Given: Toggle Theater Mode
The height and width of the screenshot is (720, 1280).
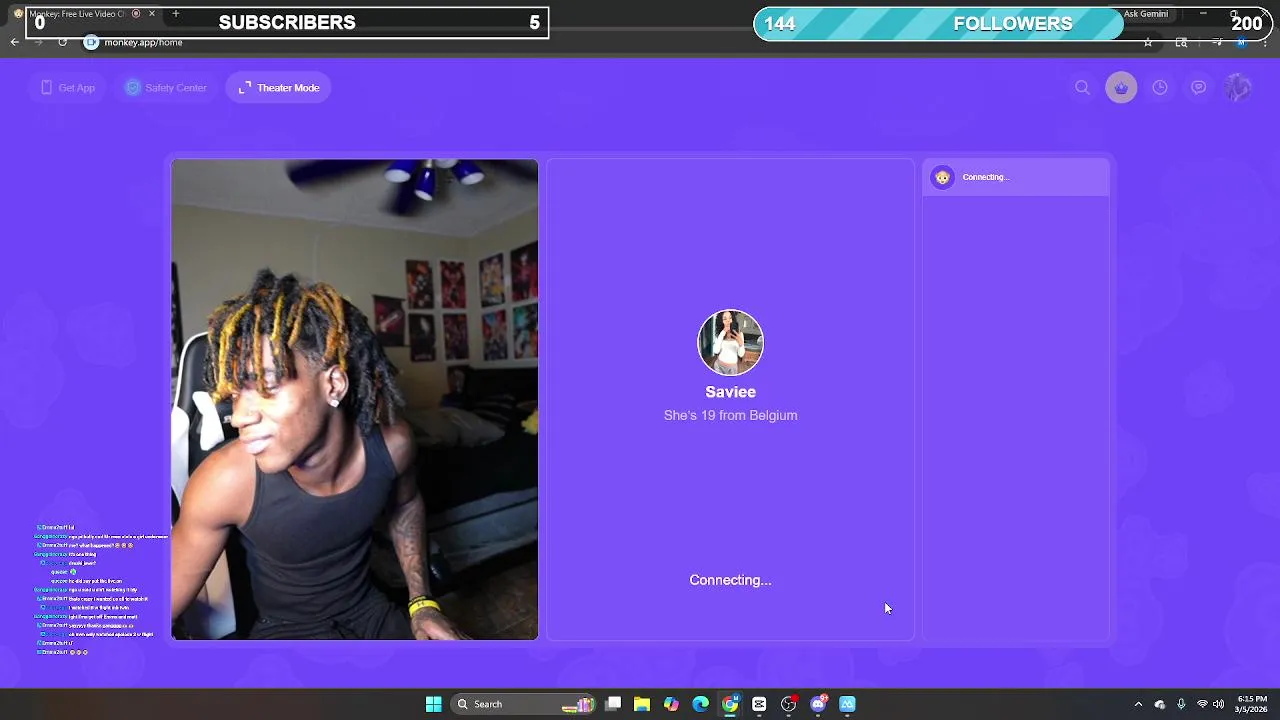Looking at the screenshot, I should click(279, 88).
